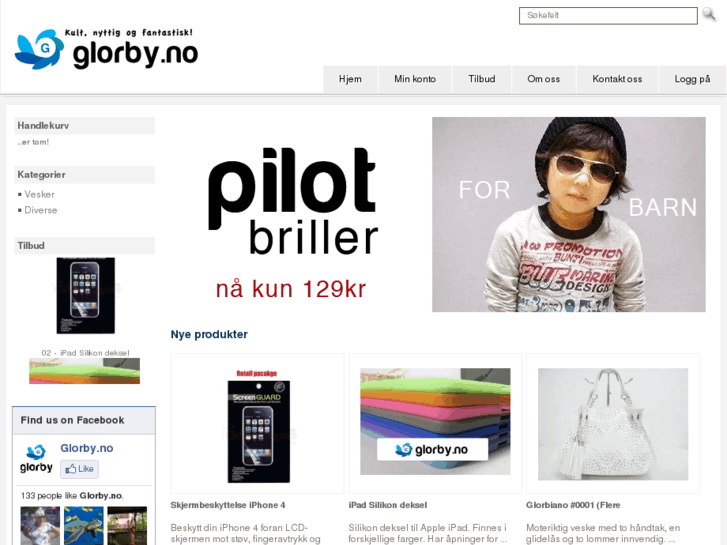
Task: Open Skjermbeskyttelse iPhone 4 product title
Action: pyautogui.click(x=228, y=505)
